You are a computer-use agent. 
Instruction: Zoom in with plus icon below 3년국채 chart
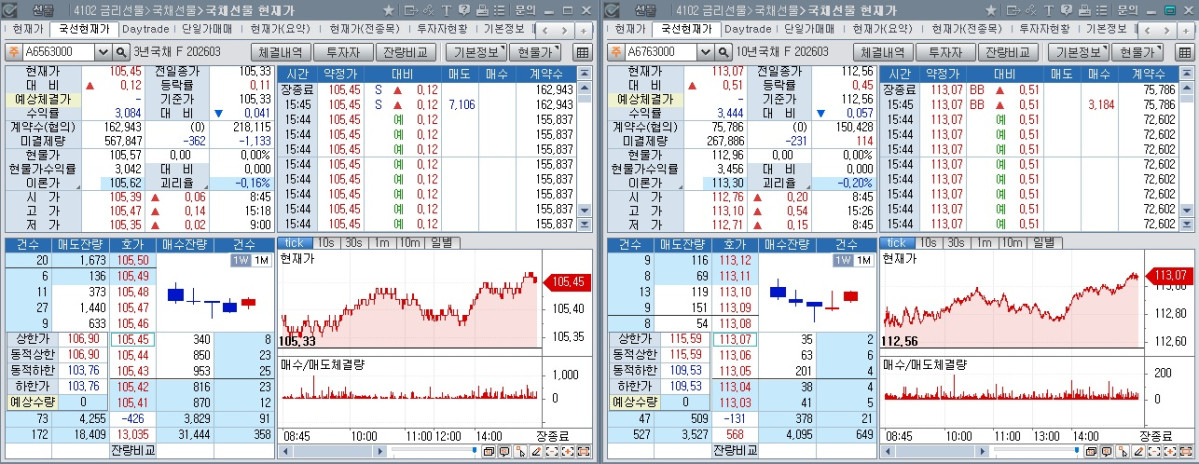(567, 451)
